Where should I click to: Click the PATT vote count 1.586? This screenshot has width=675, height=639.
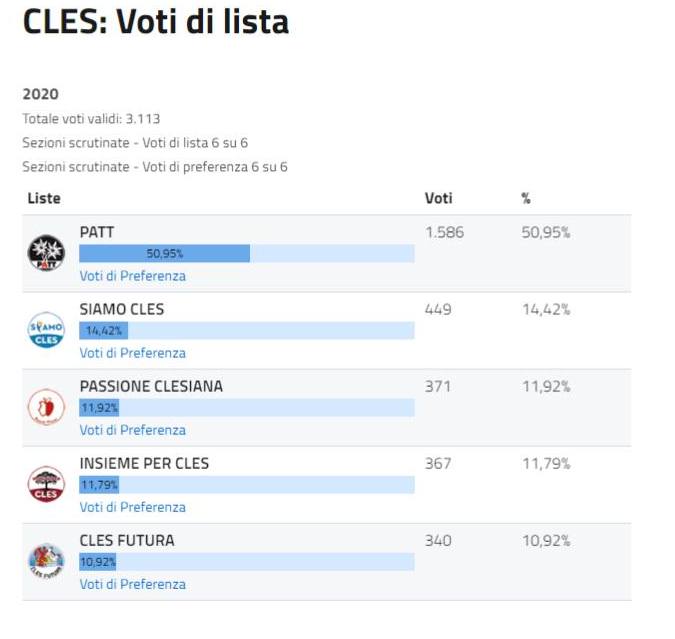[444, 232]
